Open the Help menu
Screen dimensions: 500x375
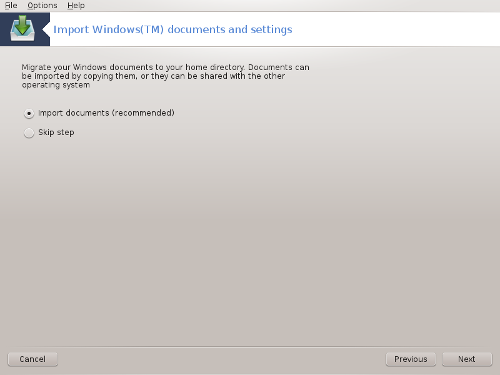click(x=76, y=5)
